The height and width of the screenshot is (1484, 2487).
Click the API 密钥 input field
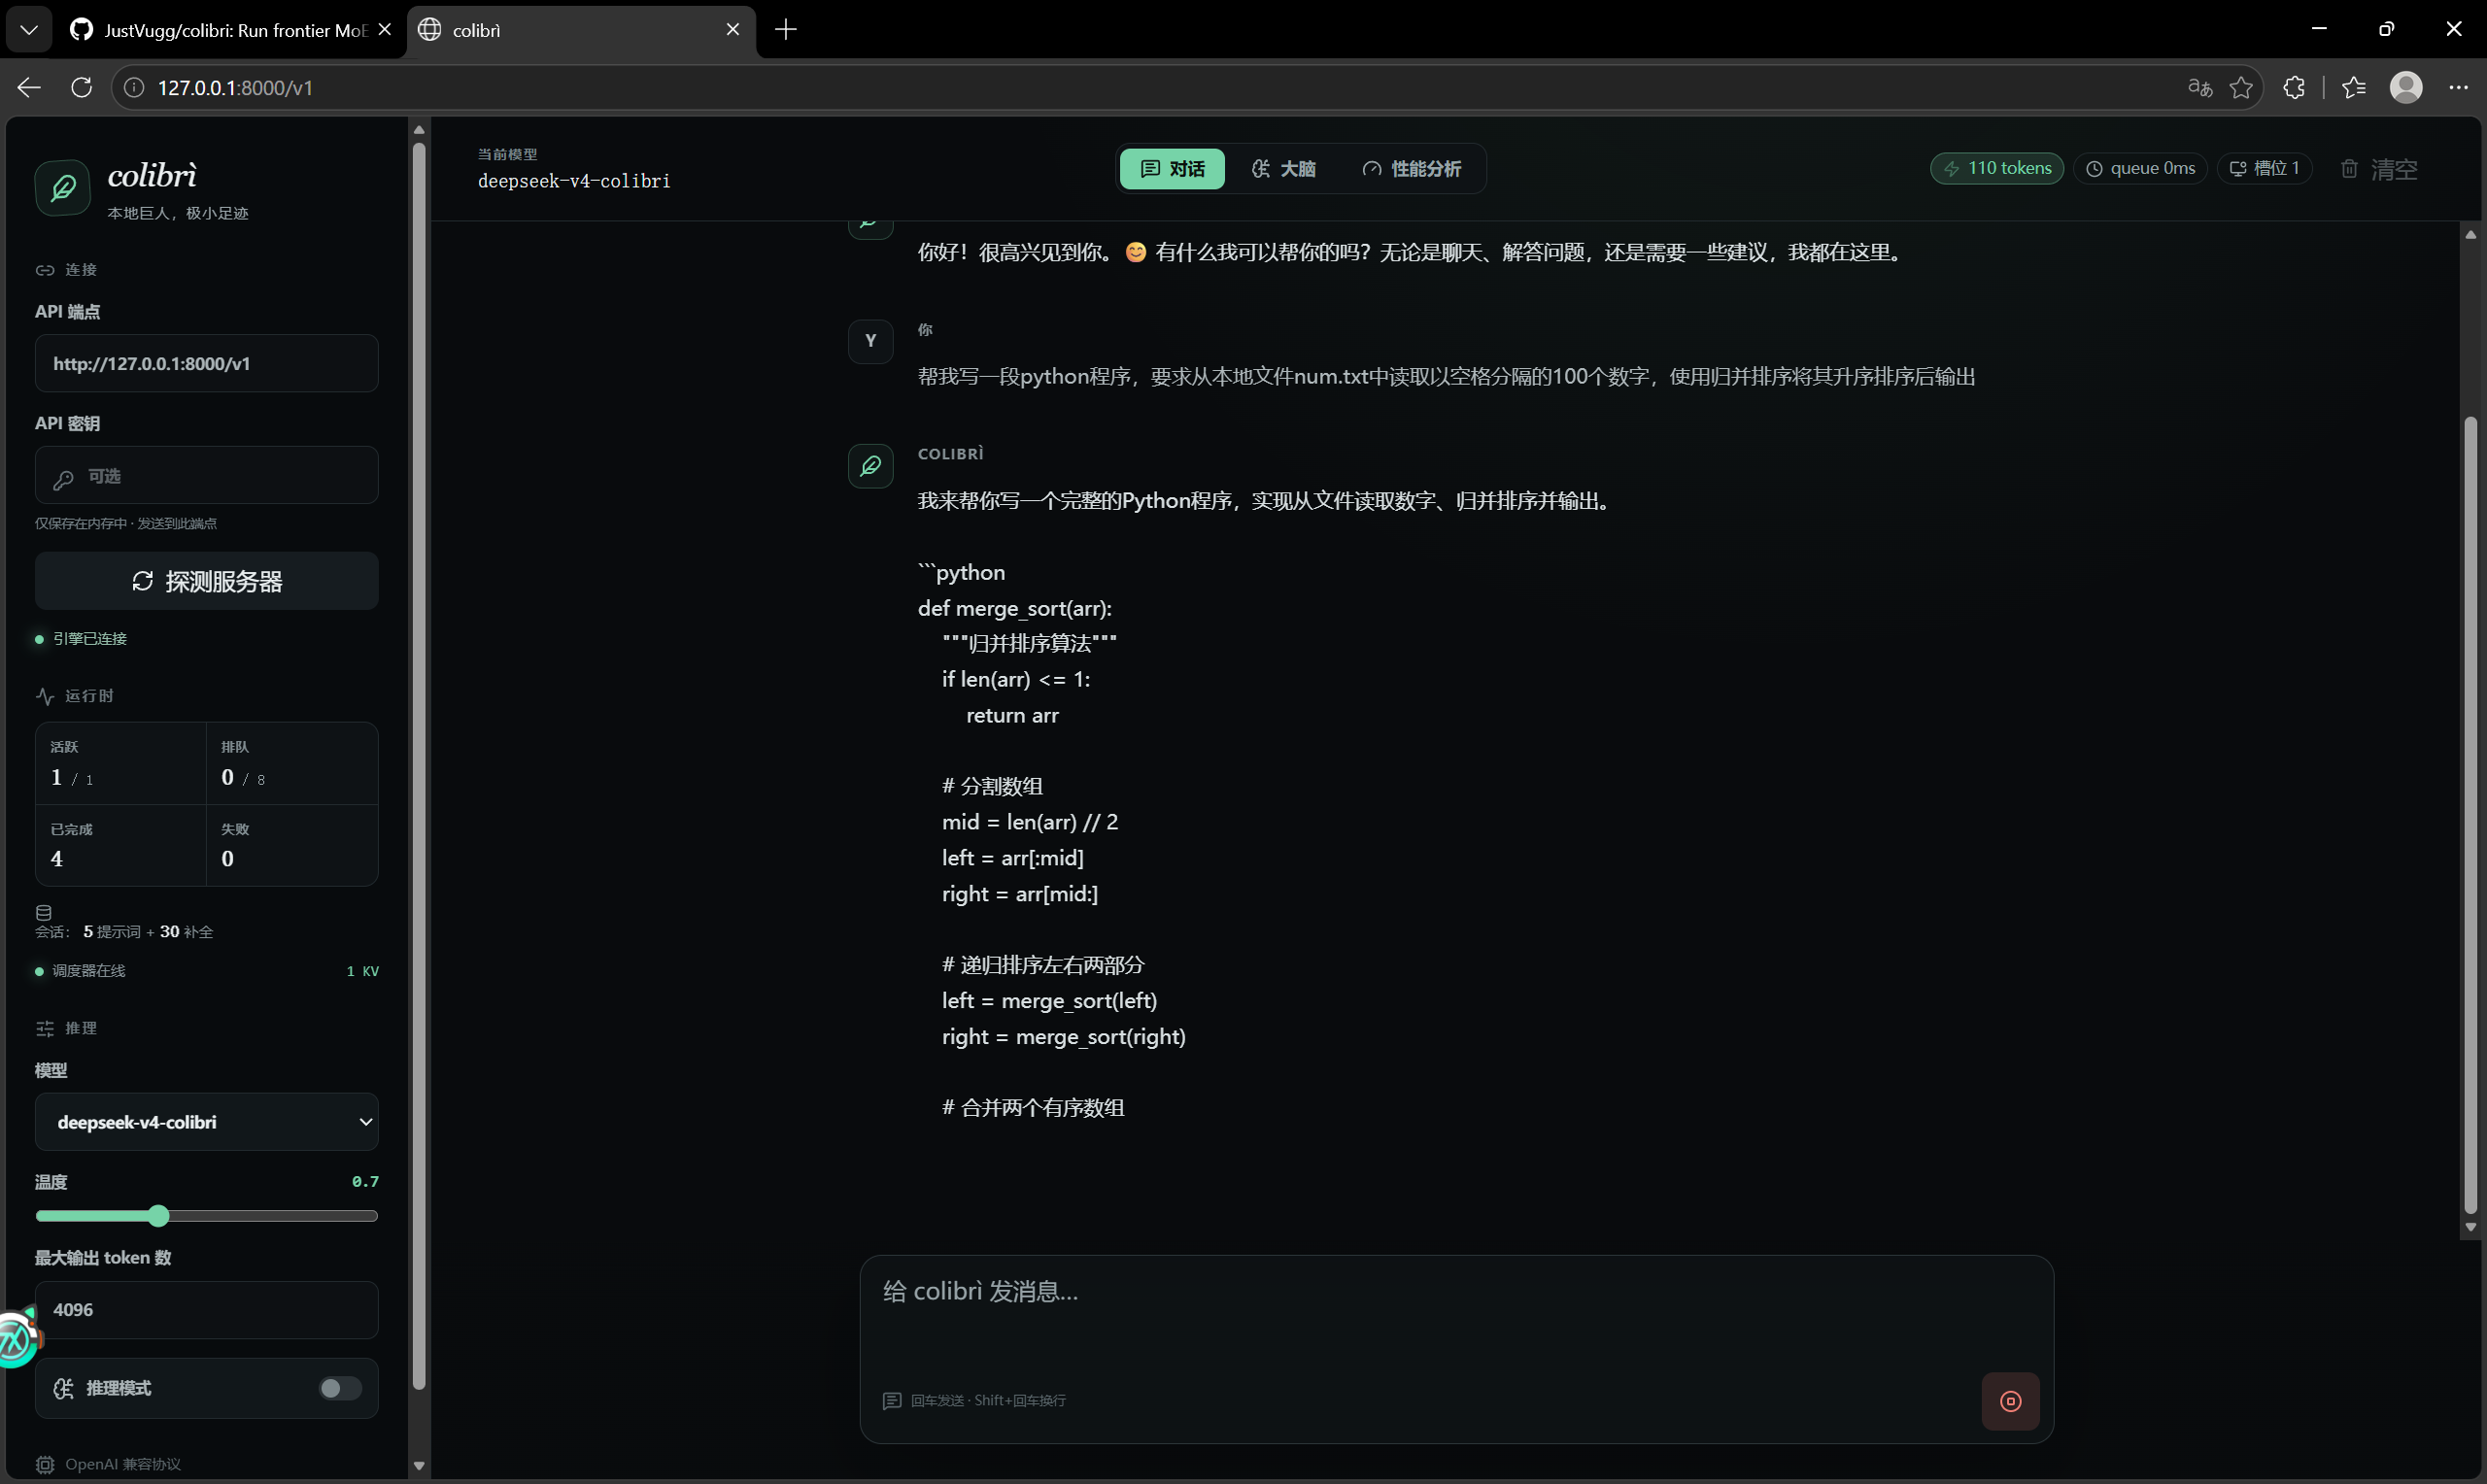click(x=207, y=476)
